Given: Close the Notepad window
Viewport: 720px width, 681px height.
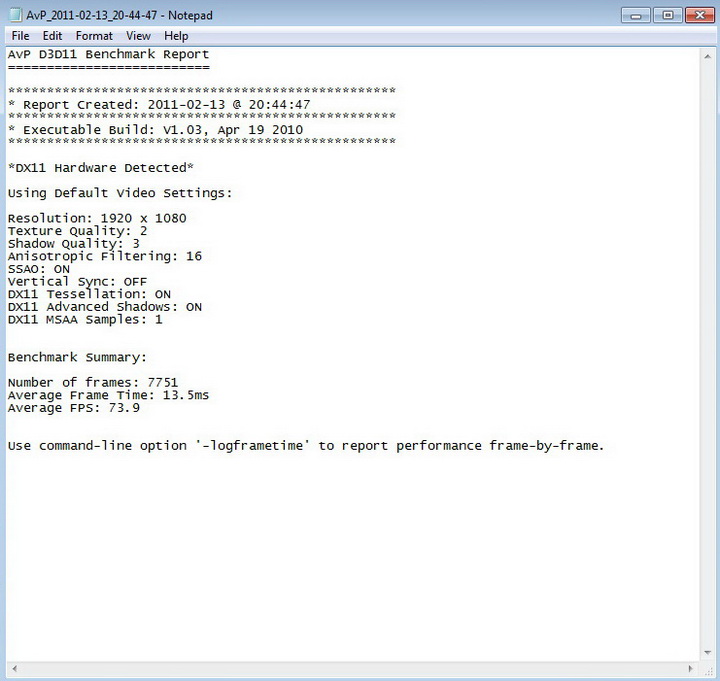Looking at the screenshot, I should [699, 16].
